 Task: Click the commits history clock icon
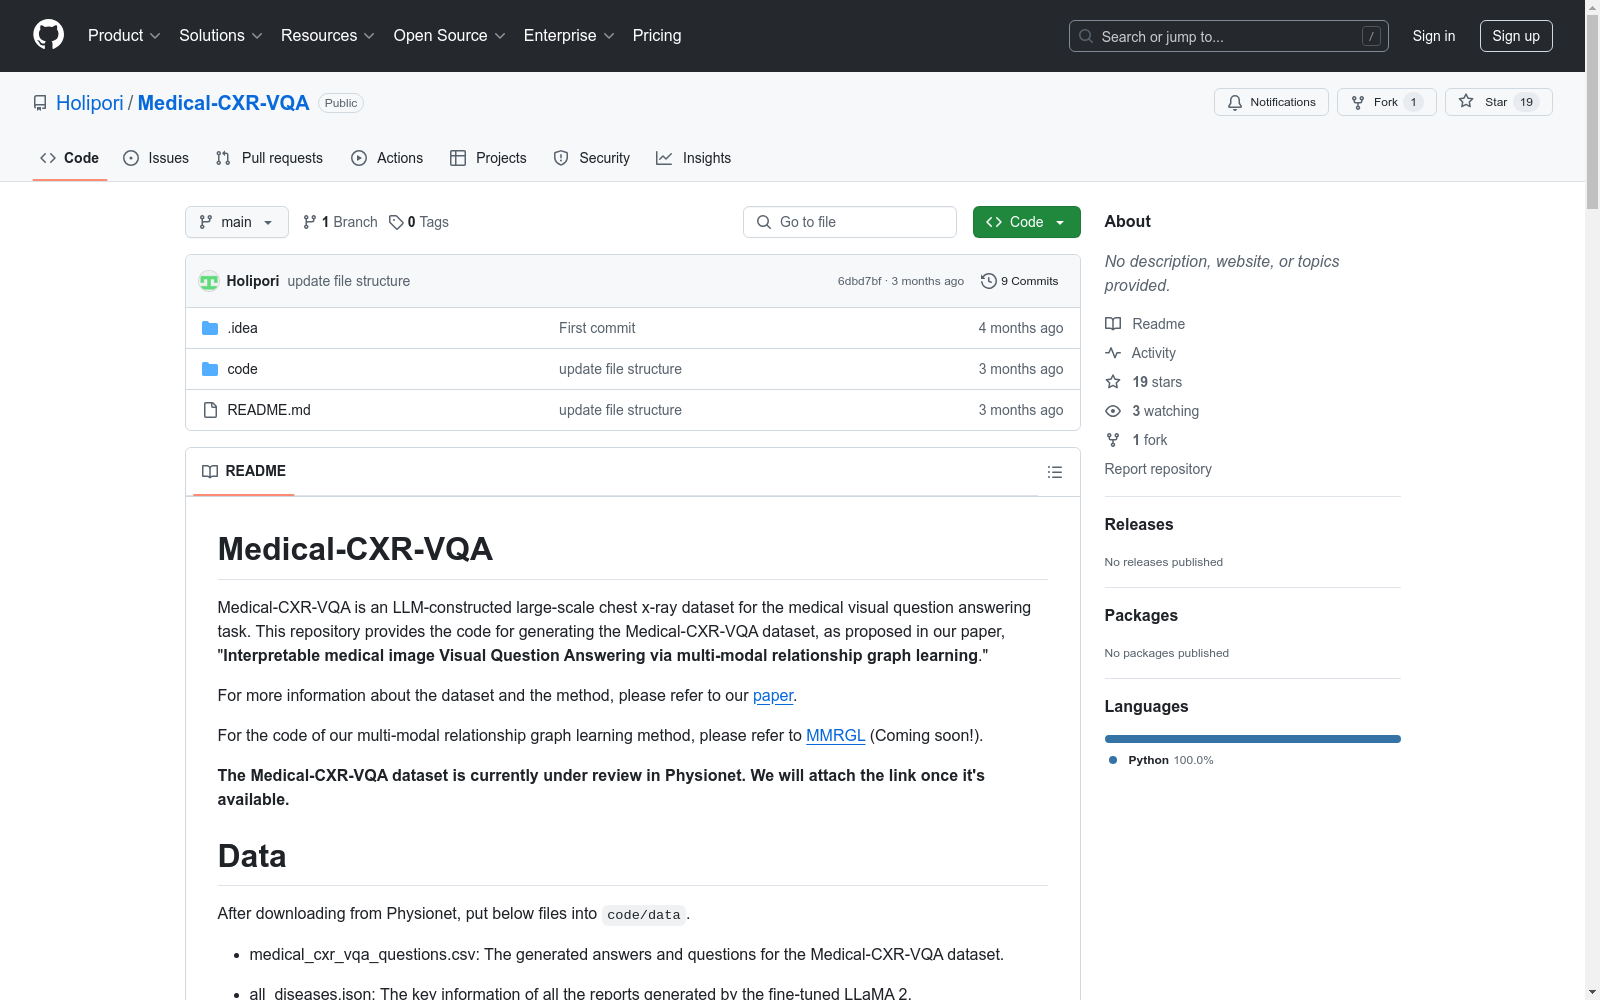(x=989, y=281)
